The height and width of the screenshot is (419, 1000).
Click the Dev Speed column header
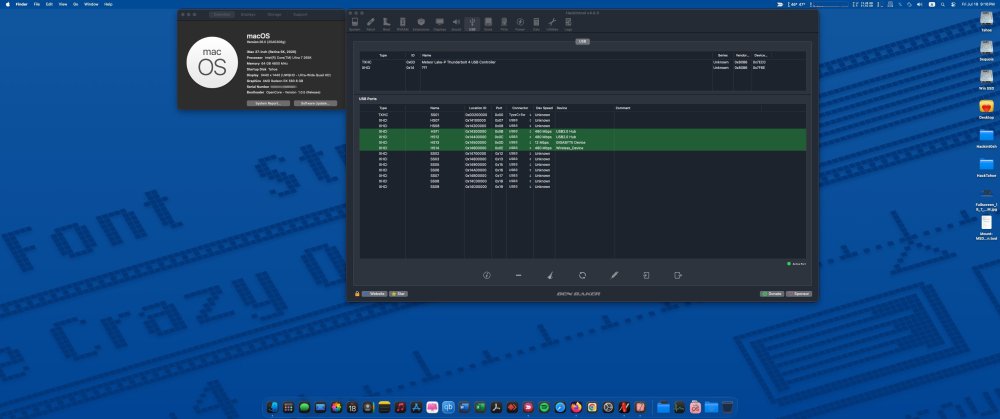tap(544, 108)
